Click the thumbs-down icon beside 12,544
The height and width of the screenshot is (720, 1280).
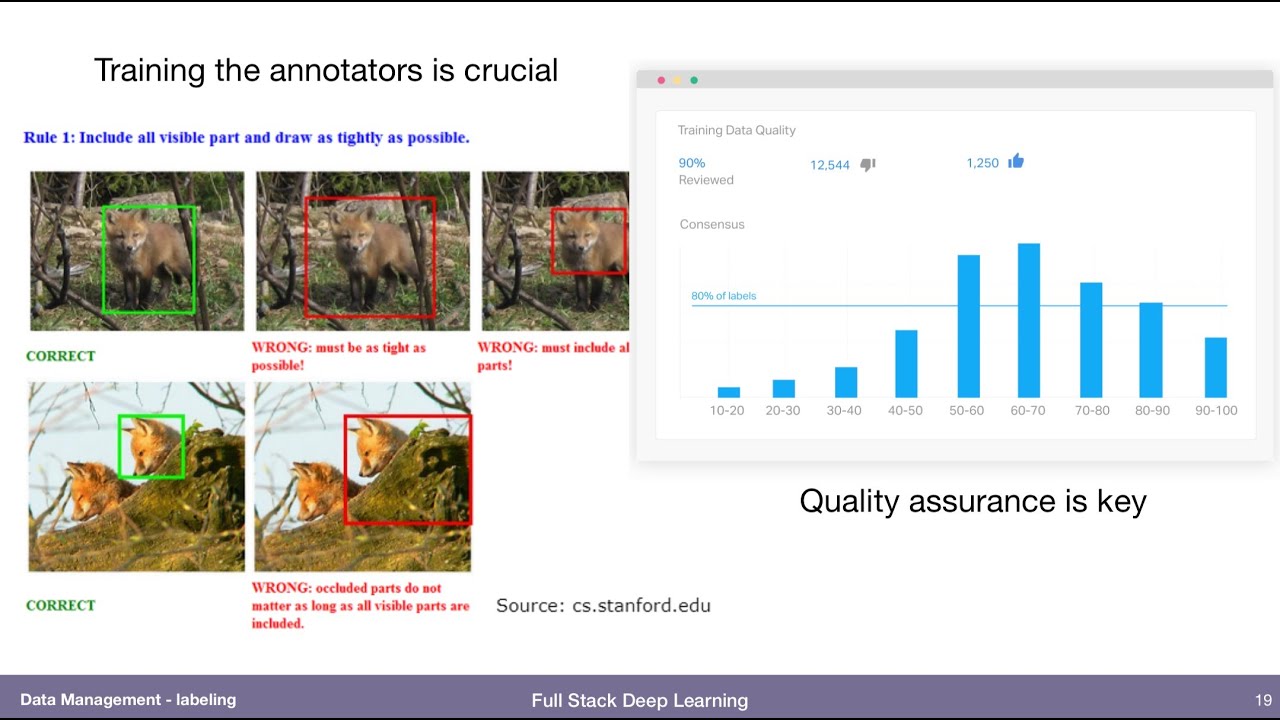[868, 165]
